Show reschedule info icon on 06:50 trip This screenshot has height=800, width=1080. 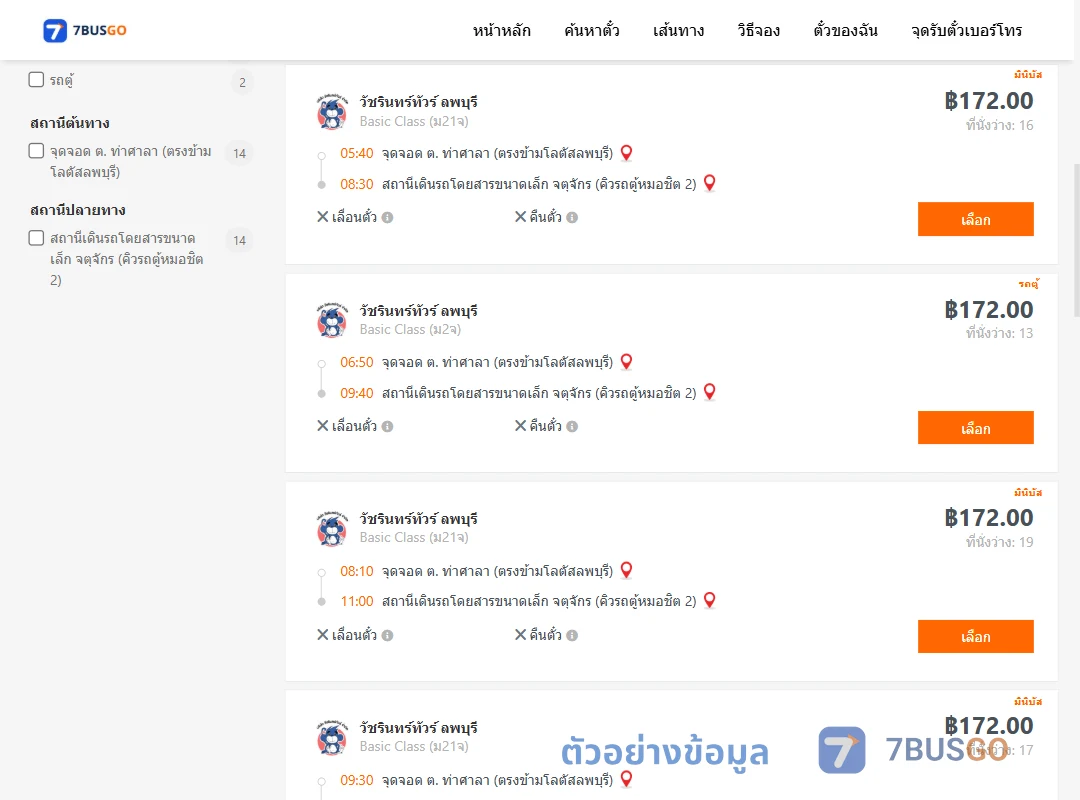(x=388, y=427)
